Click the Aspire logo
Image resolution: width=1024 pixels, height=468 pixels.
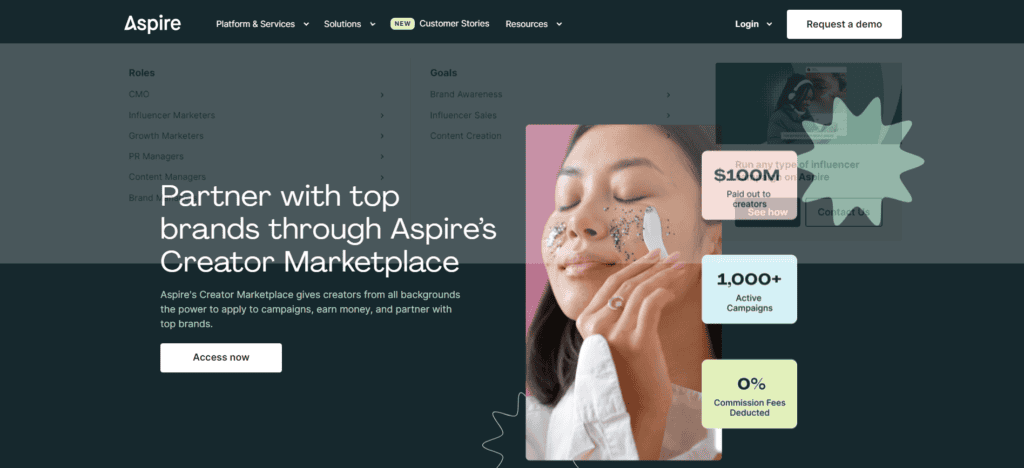click(153, 24)
